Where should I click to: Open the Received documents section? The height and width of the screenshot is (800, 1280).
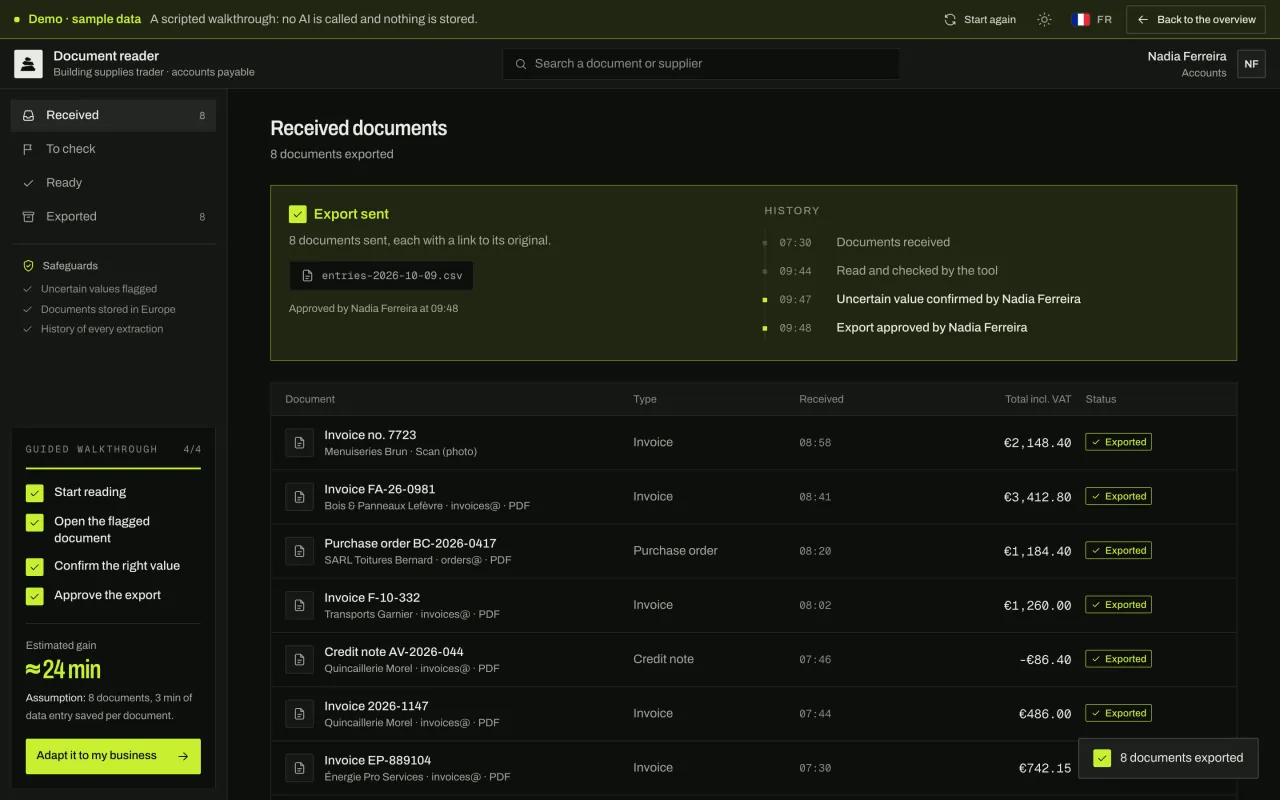point(113,115)
